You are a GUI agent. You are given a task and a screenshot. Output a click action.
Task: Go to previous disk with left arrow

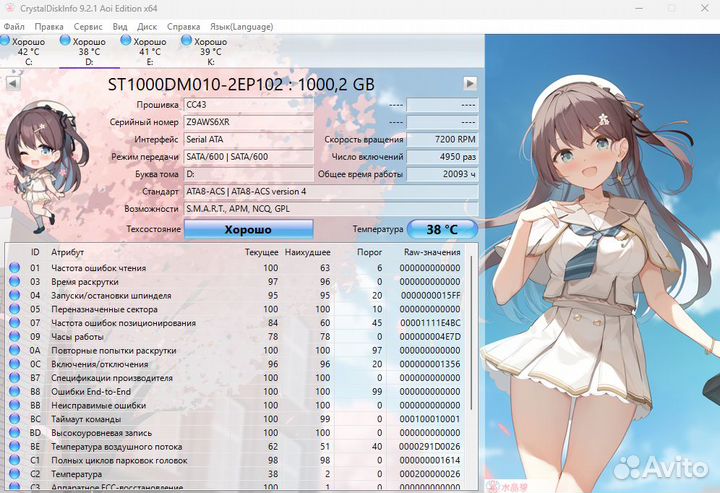(13, 84)
